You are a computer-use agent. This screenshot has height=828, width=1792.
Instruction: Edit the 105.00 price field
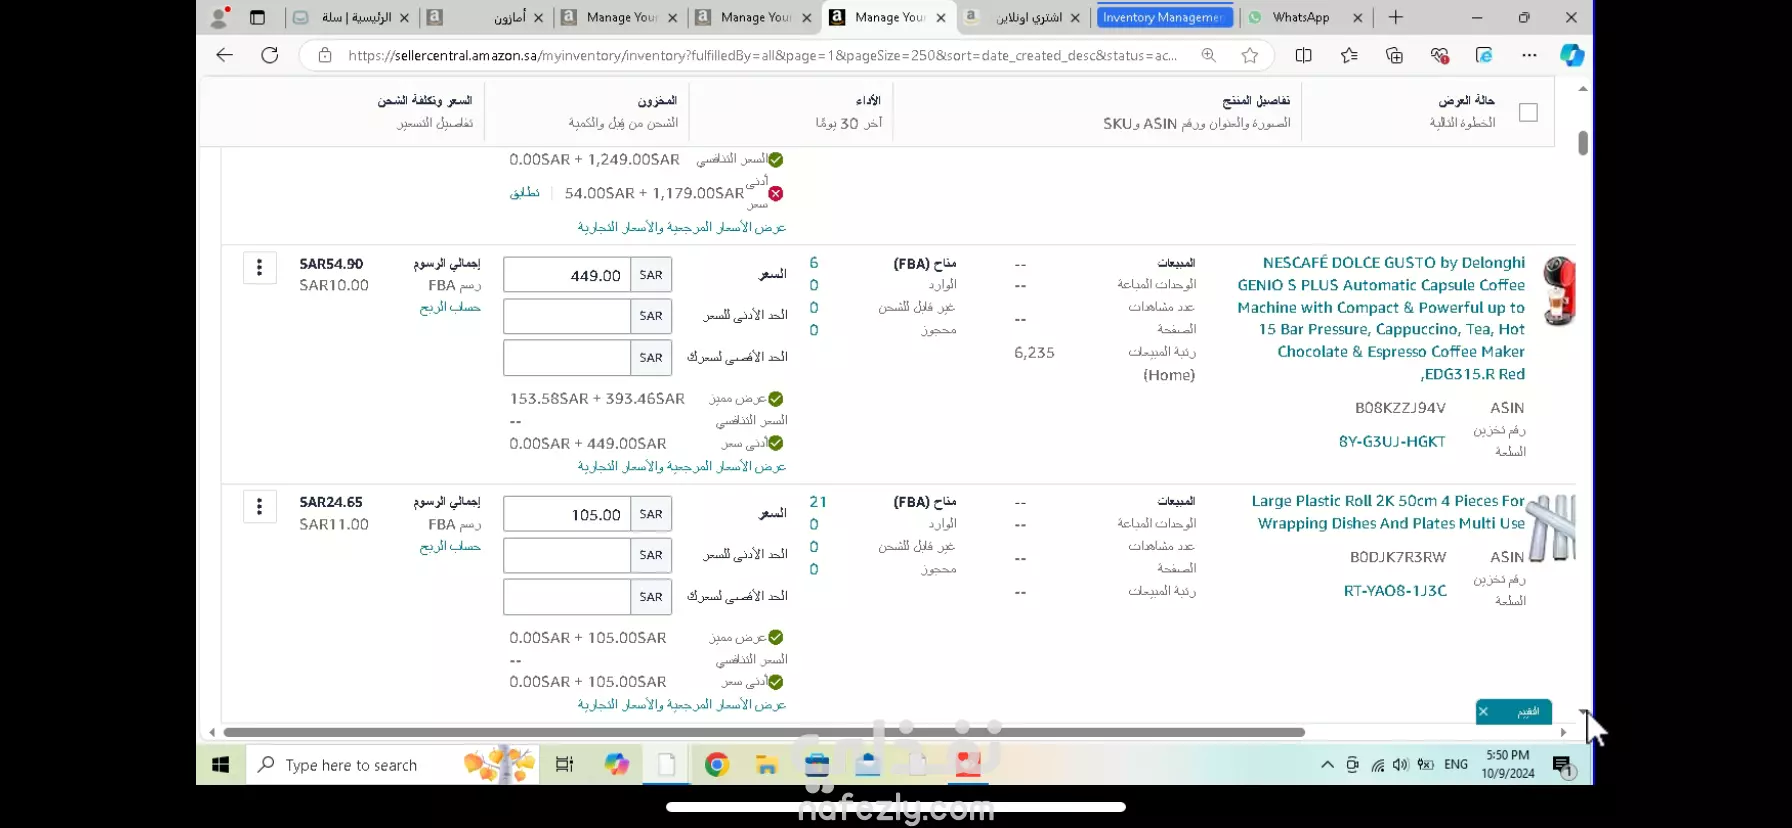[567, 514]
